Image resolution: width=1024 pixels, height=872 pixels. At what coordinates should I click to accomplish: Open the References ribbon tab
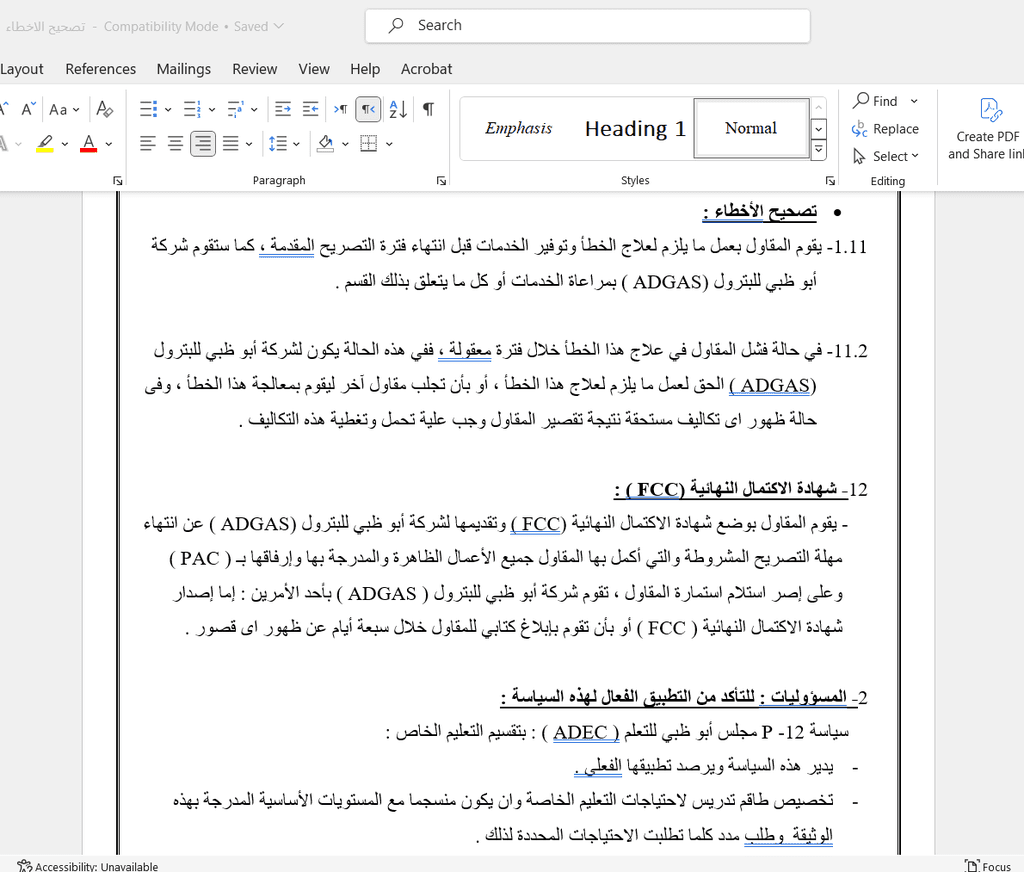tap(101, 69)
